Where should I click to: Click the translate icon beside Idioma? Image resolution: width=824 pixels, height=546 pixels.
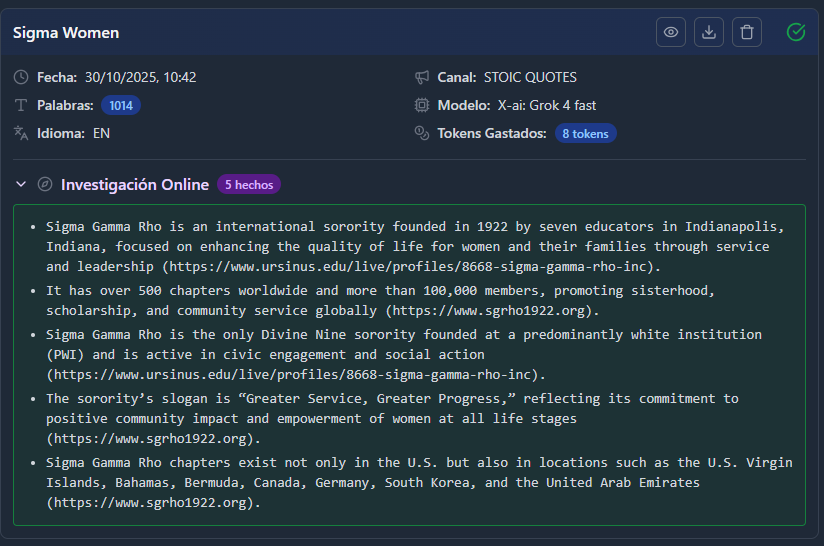(21, 133)
